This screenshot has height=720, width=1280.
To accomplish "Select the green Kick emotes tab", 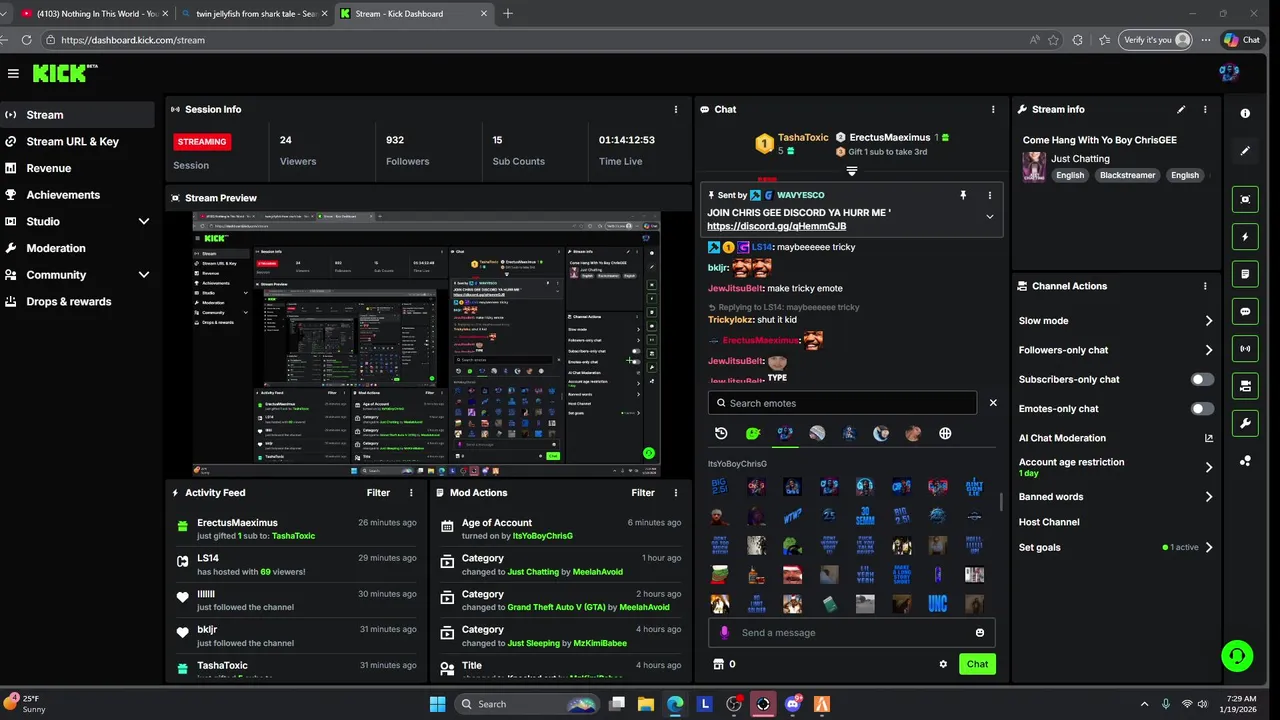I will [x=753, y=433].
